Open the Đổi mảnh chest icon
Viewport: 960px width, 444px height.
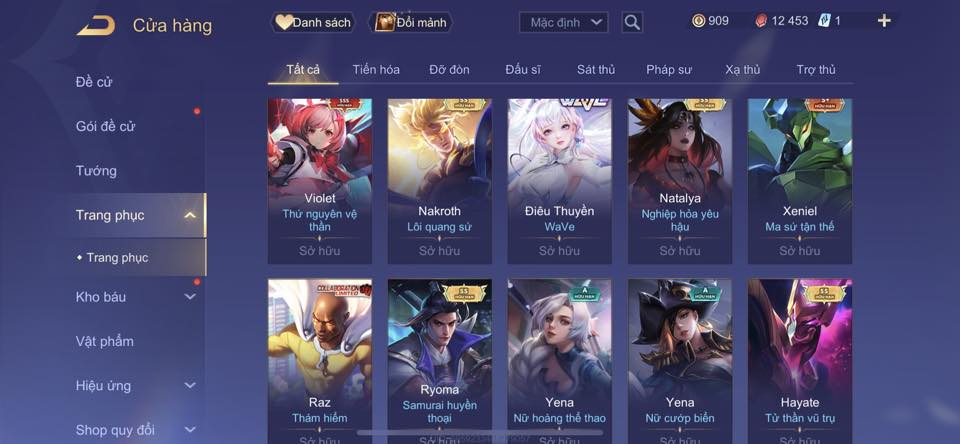coord(384,23)
